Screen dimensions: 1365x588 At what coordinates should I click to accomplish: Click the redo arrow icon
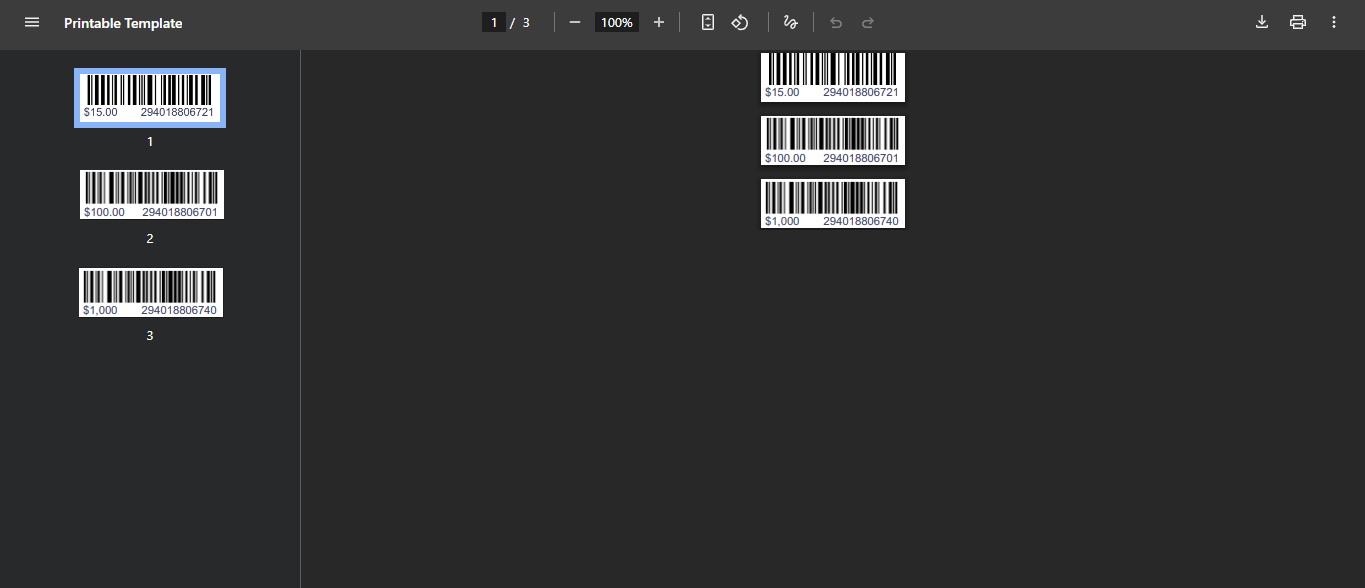(868, 22)
